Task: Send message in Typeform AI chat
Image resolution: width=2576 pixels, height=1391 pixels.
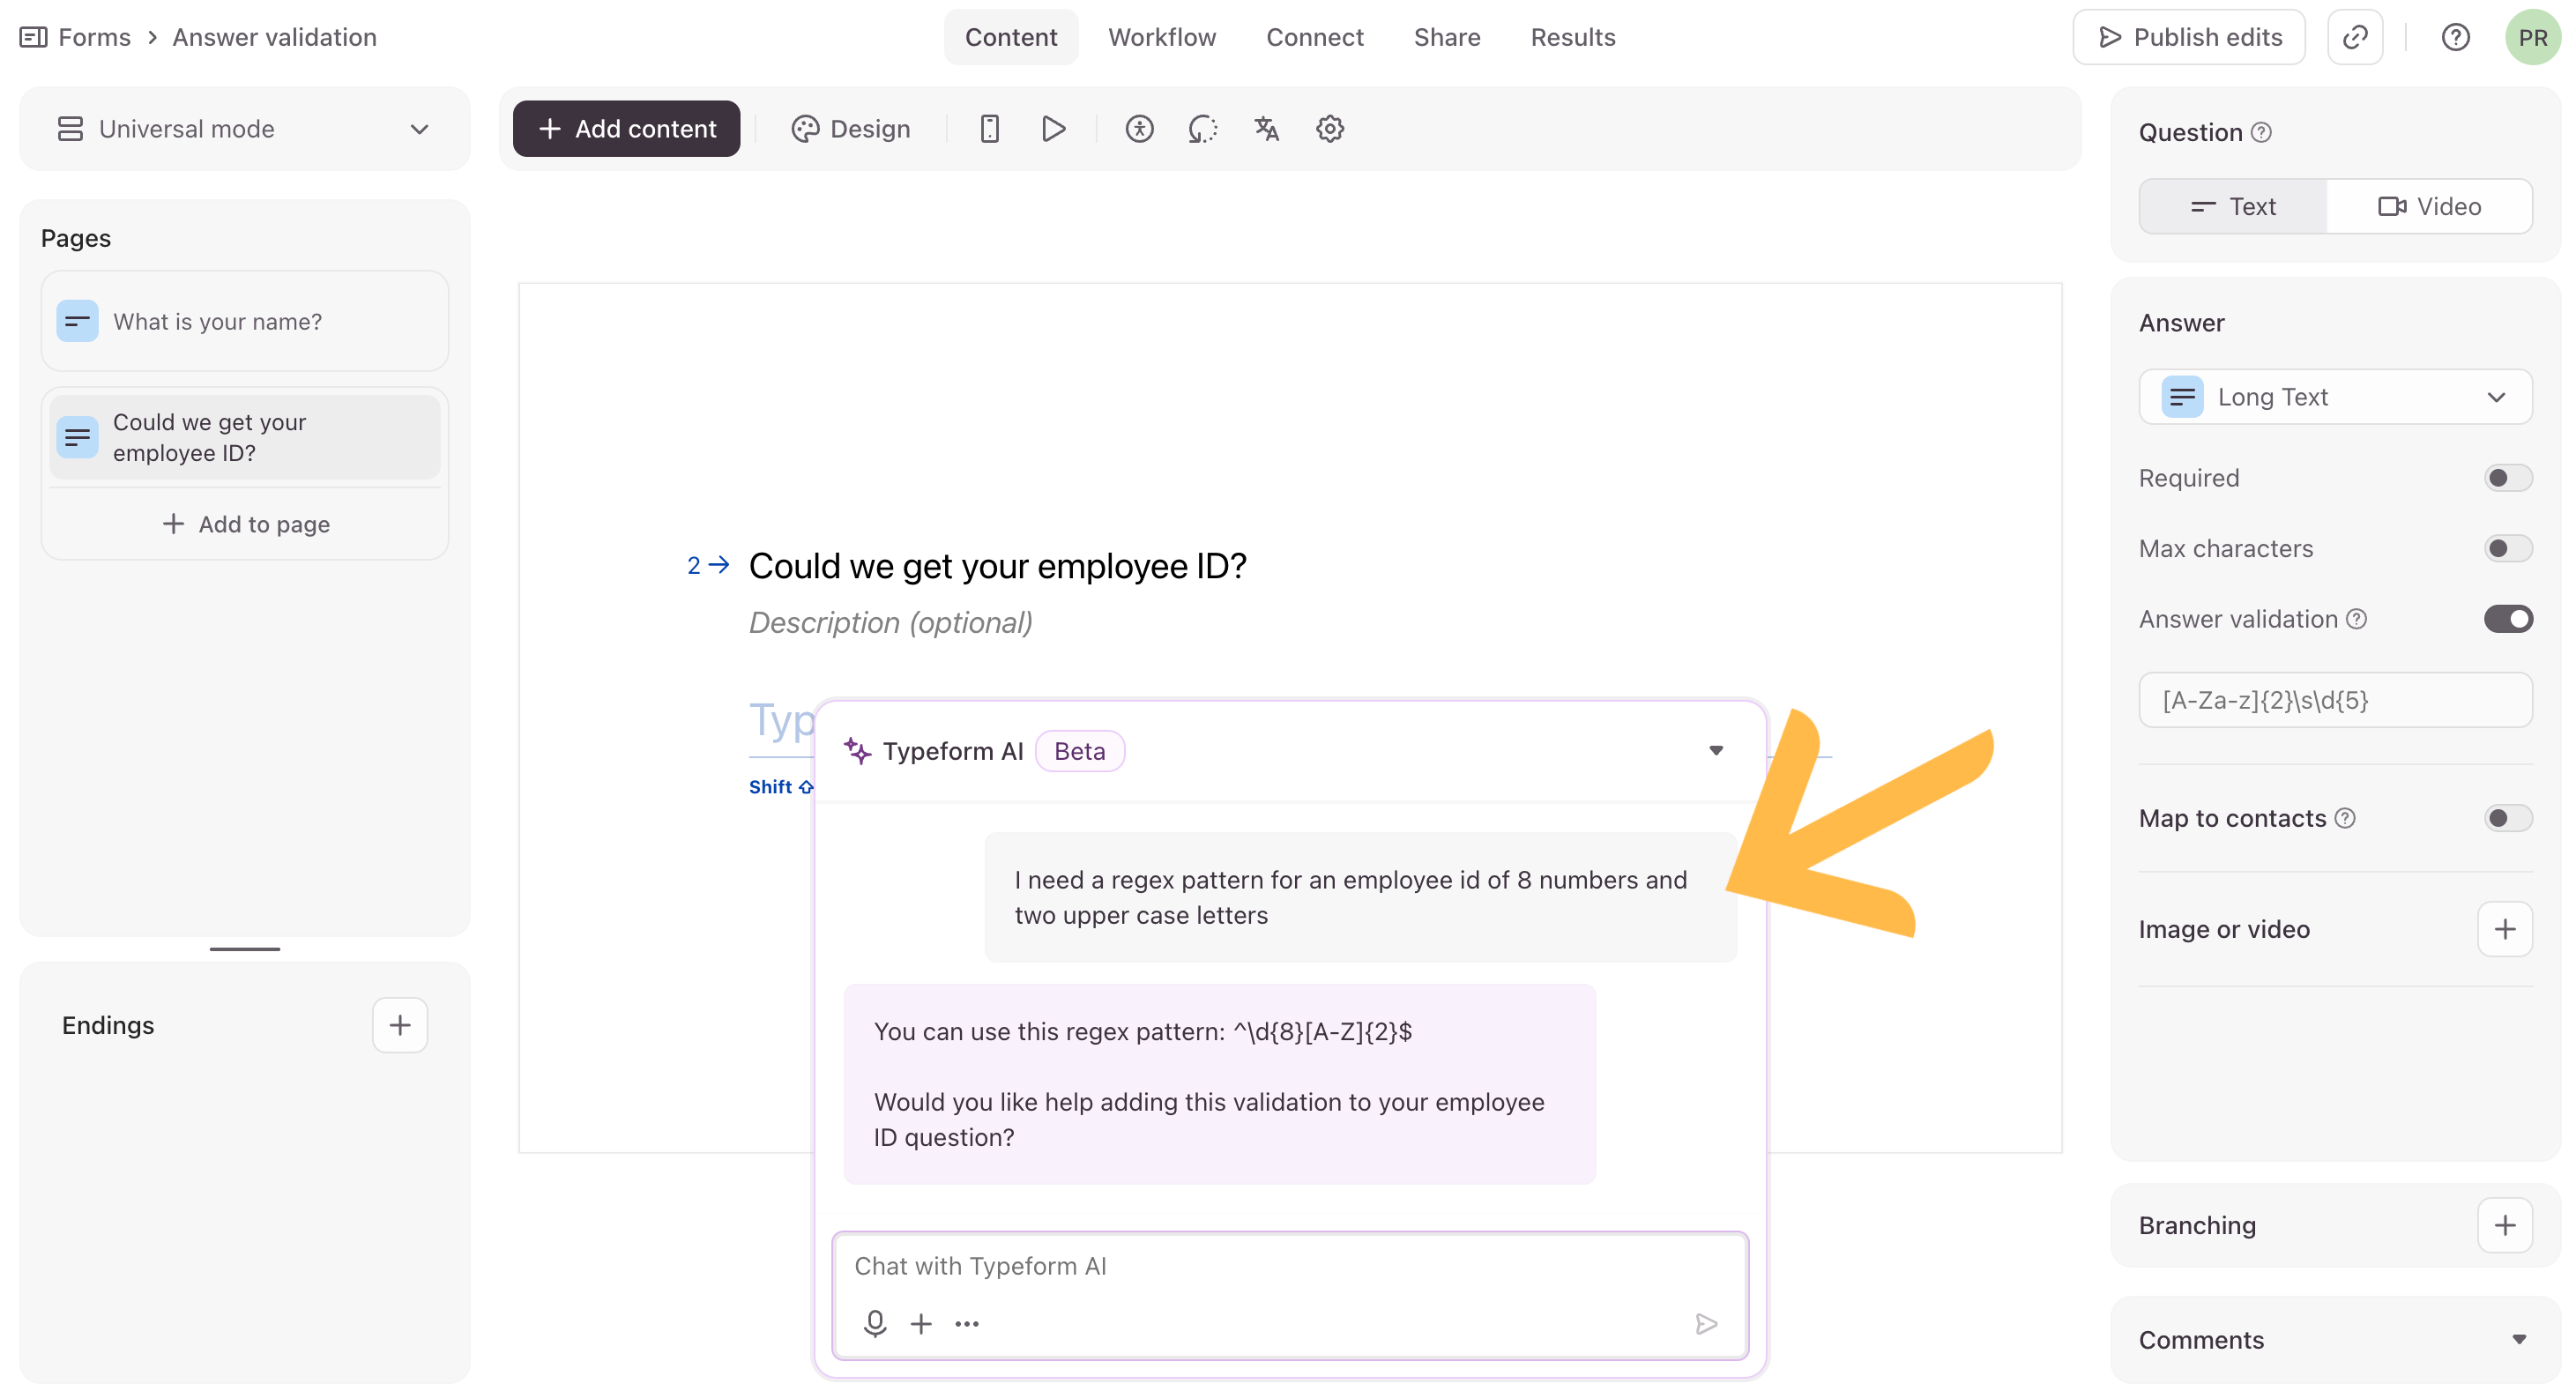Action: click(x=1706, y=1324)
